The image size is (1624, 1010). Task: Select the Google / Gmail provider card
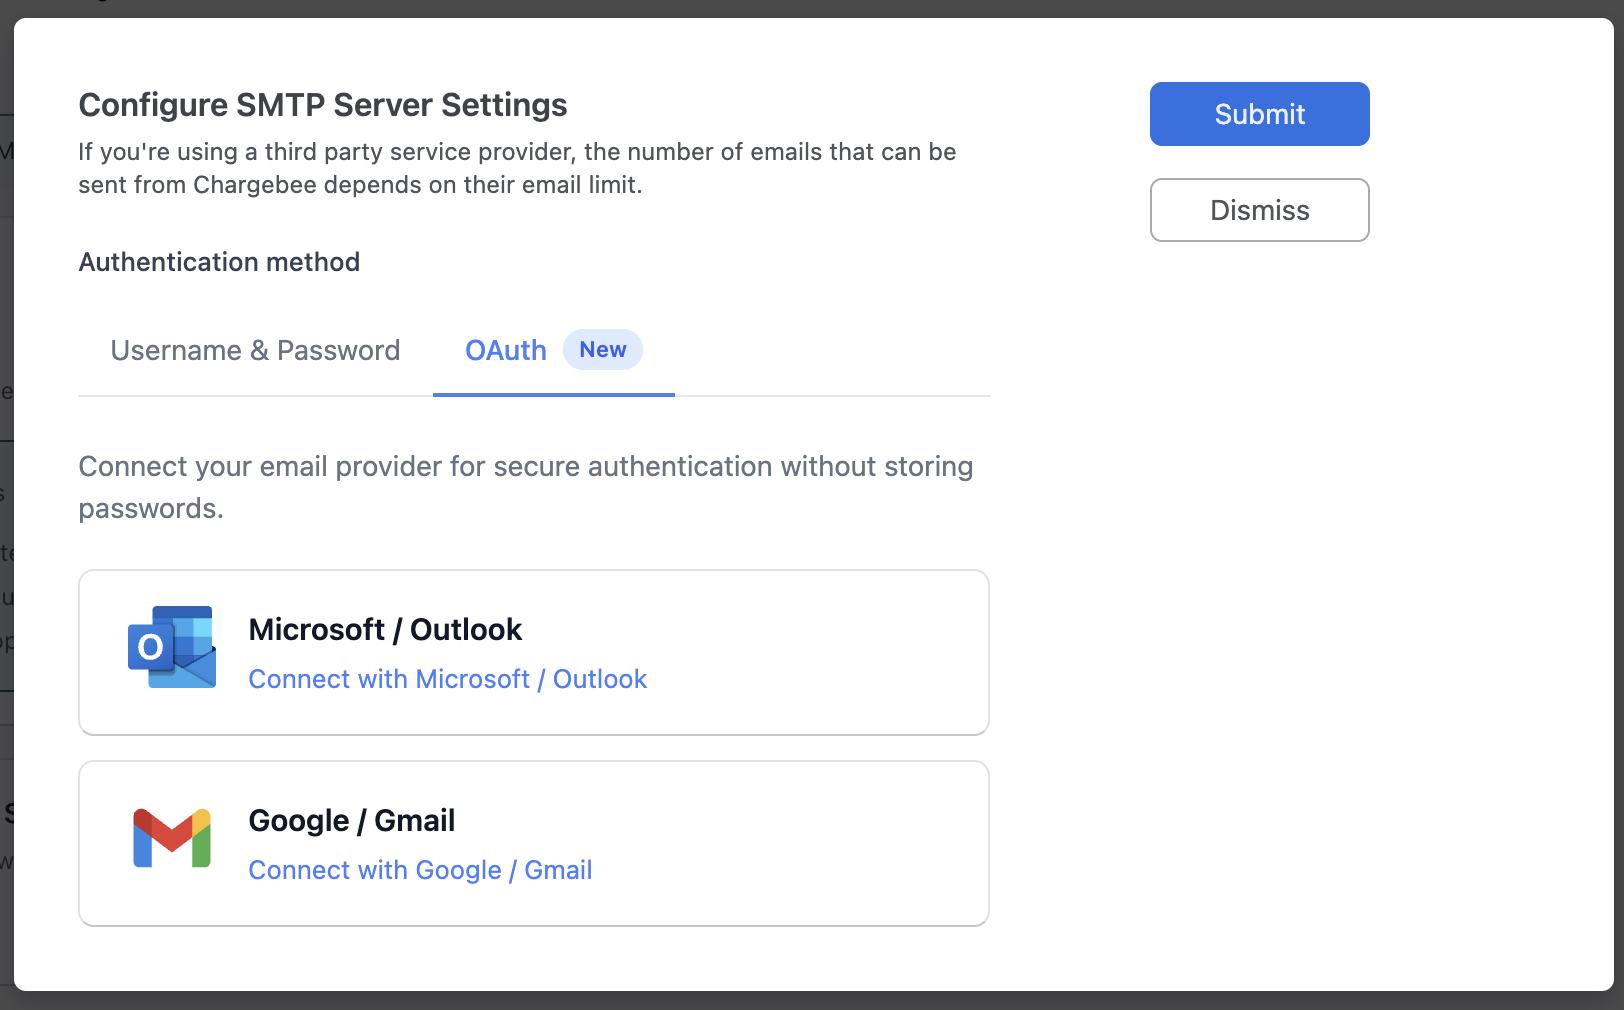coord(533,843)
